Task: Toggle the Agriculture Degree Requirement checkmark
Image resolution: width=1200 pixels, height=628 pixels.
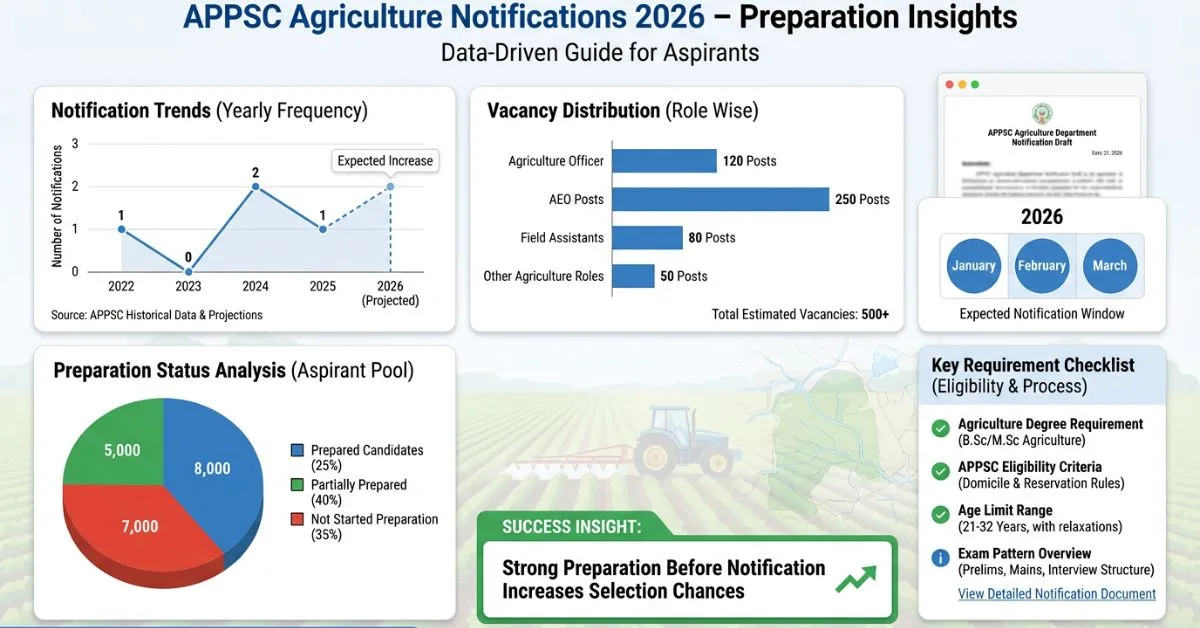Action: point(940,429)
